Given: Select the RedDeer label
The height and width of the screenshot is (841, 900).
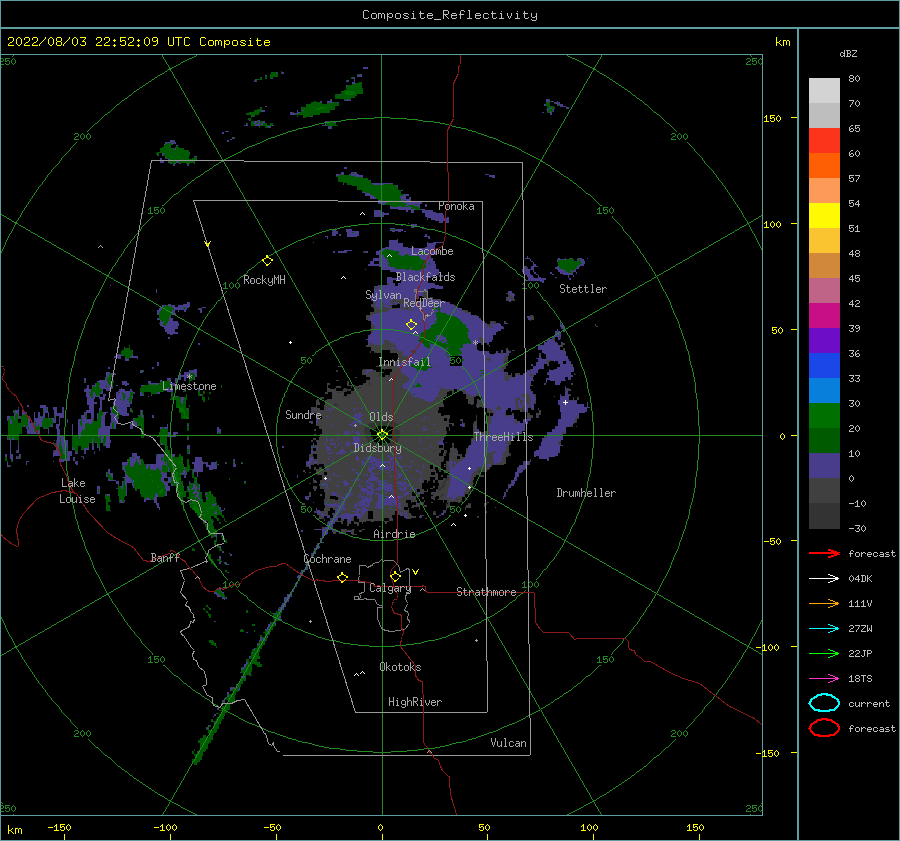Looking at the screenshot, I should [x=424, y=303].
